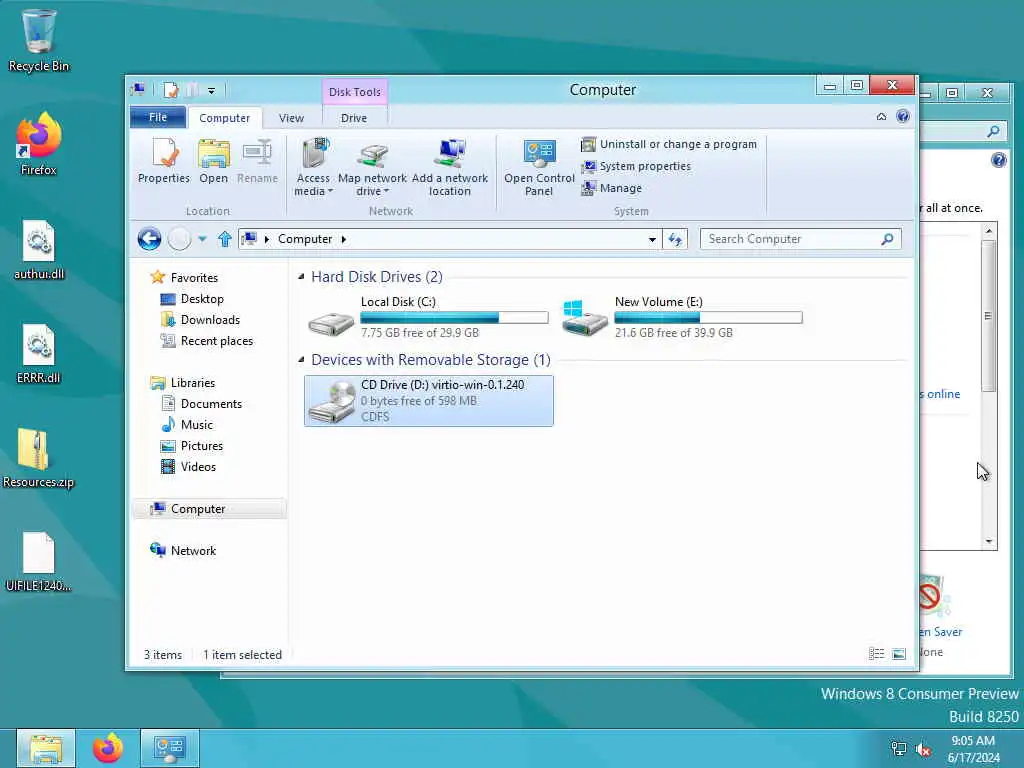Open the Access media menu

pyautogui.click(x=313, y=167)
